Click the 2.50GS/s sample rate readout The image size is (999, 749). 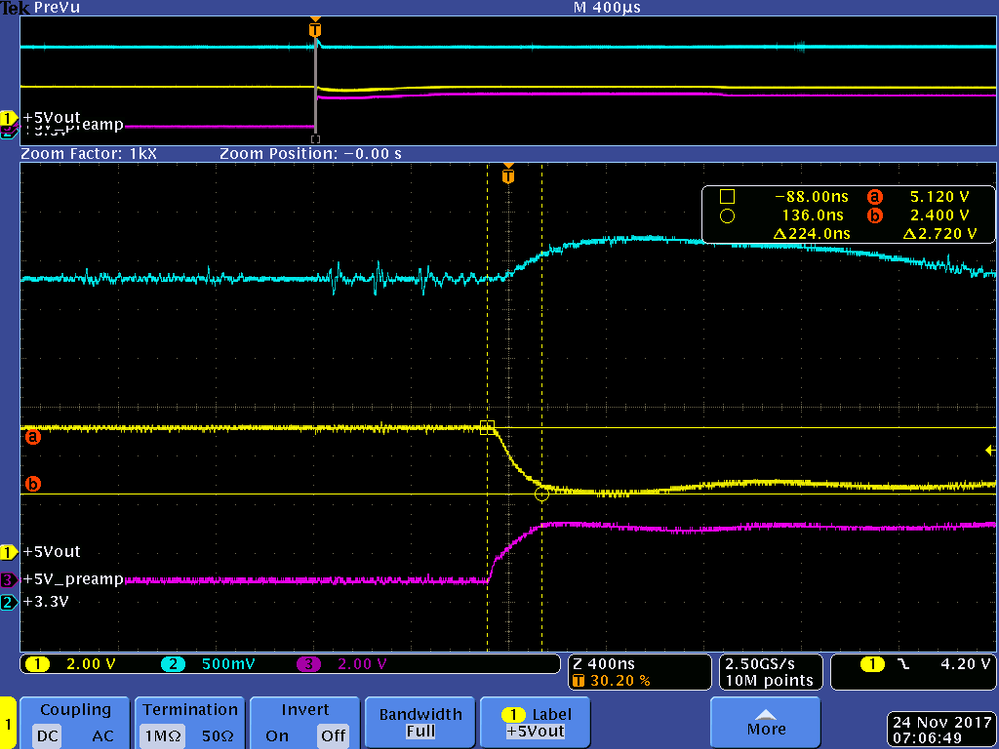pyautogui.click(x=760, y=664)
